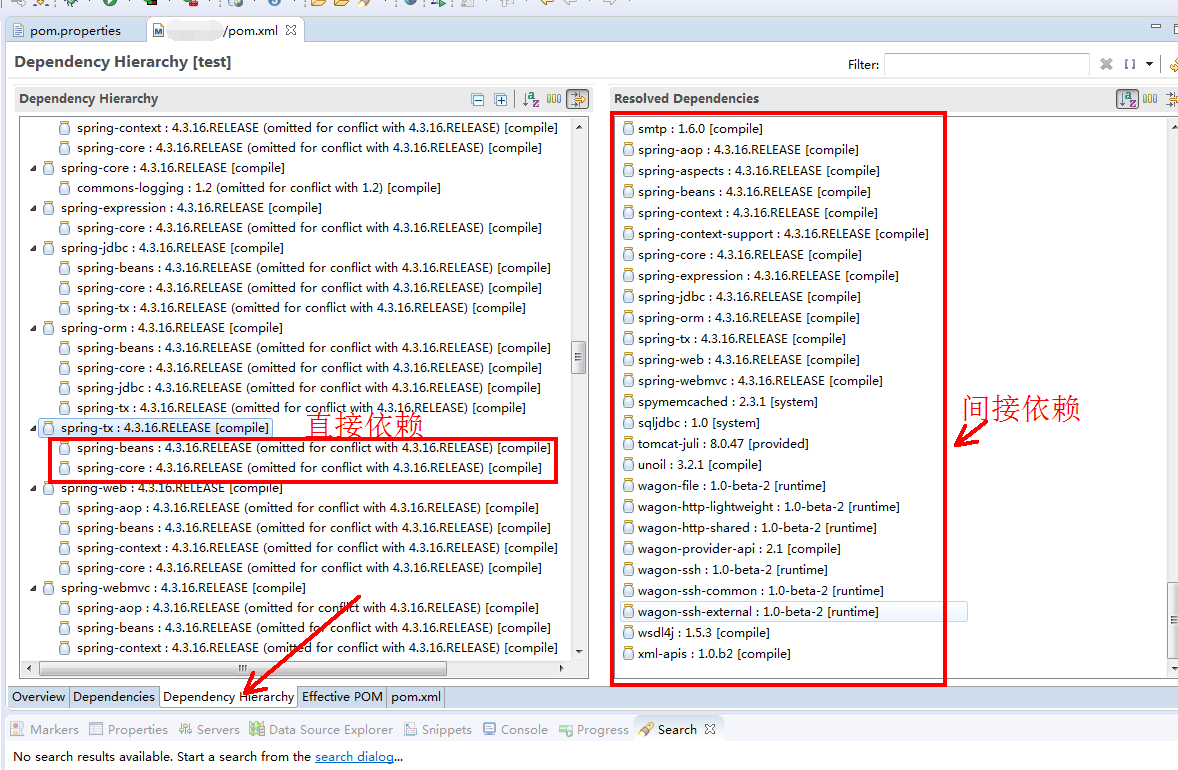The height and width of the screenshot is (770, 1178).
Task: Open the filter options dropdown arrow
Action: click(1150, 64)
